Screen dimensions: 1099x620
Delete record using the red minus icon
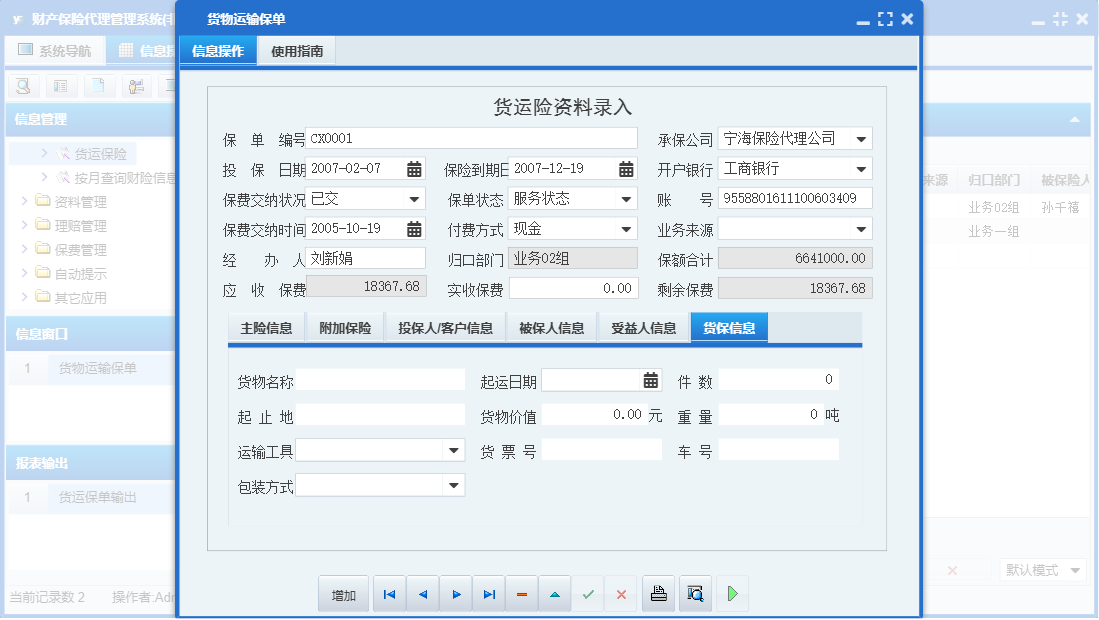tap(521, 593)
